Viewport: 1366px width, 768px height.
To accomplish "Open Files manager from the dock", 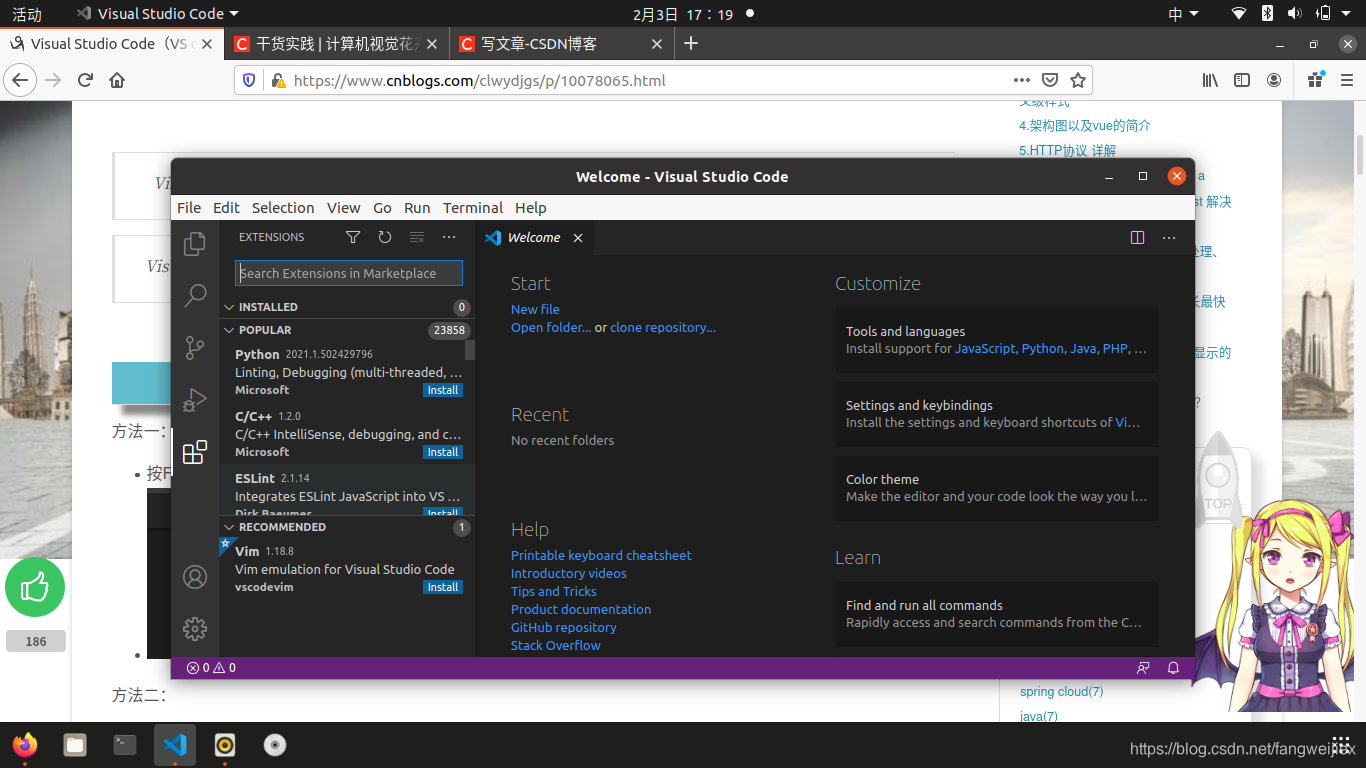I will pyautogui.click(x=75, y=745).
